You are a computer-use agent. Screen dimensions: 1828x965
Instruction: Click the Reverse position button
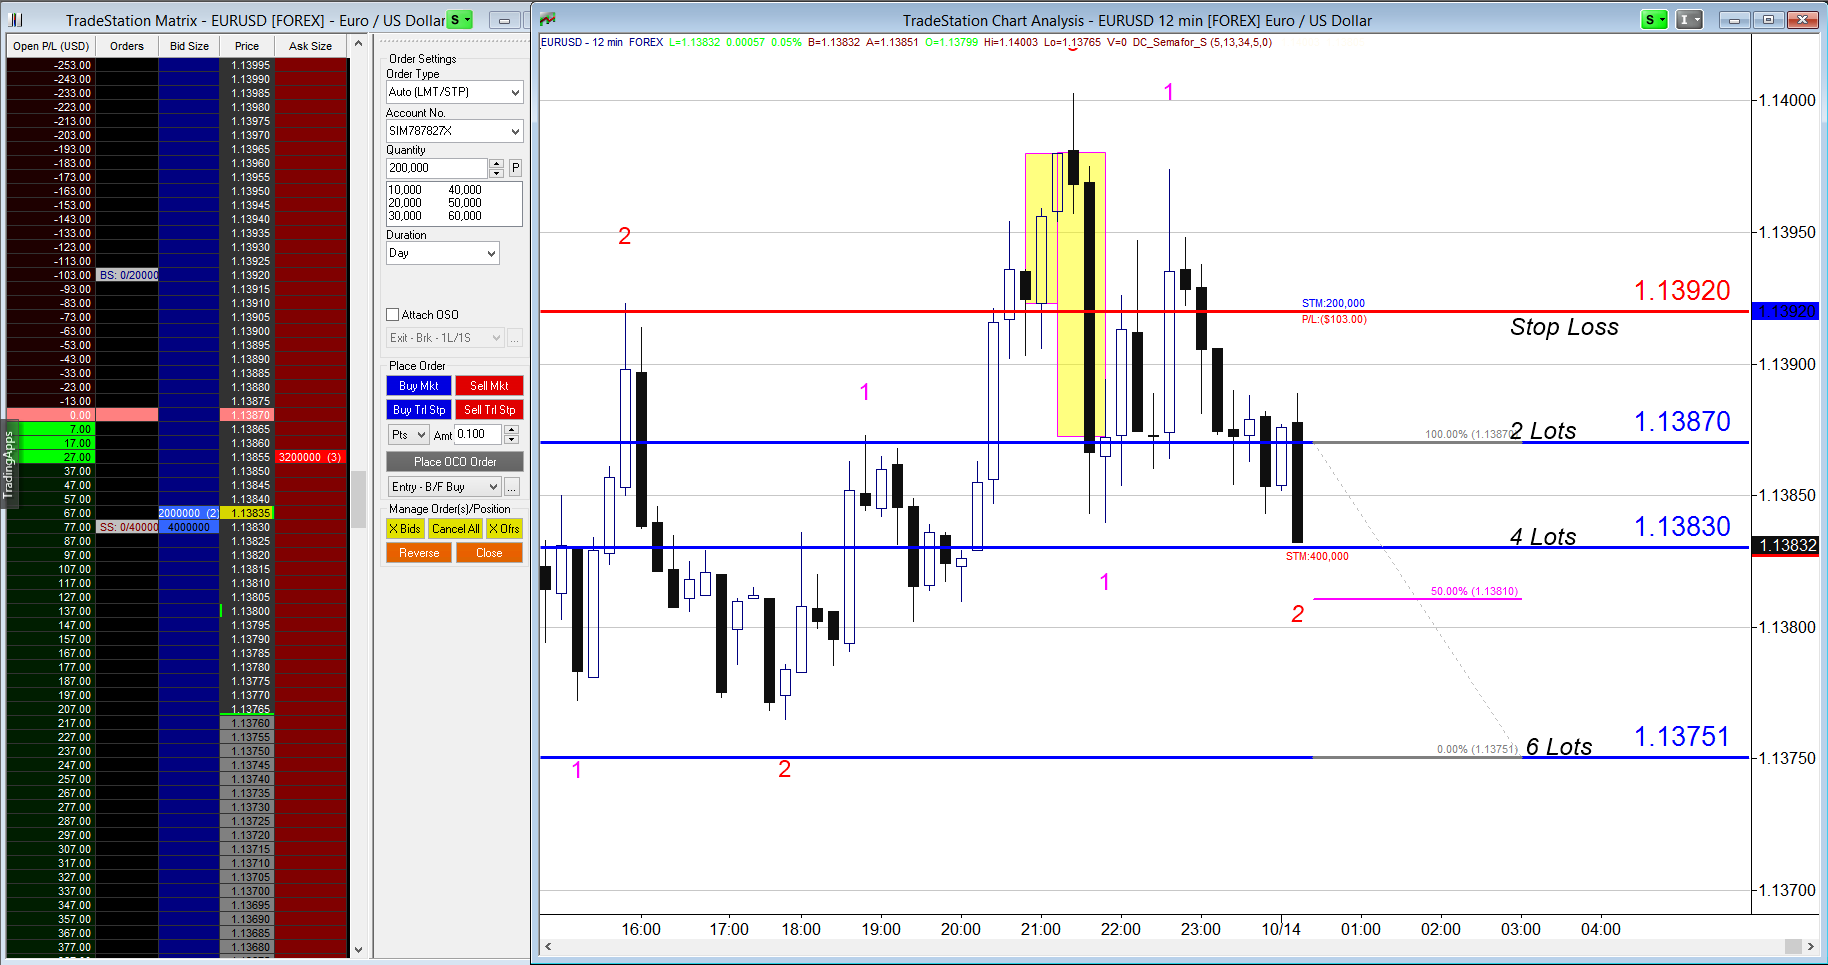(x=419, y=553)
